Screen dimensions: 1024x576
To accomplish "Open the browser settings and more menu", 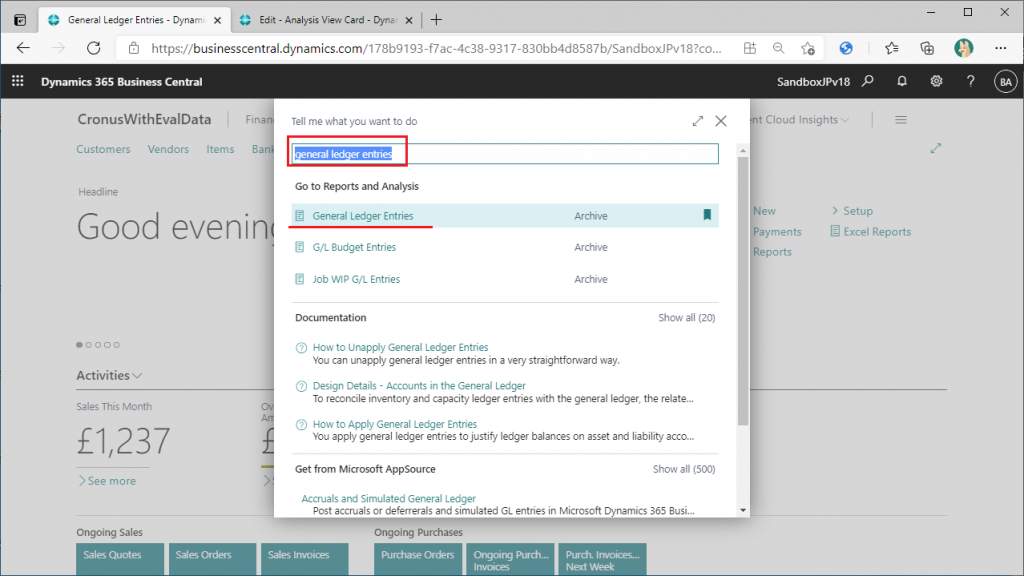I will click(1000, 48).
